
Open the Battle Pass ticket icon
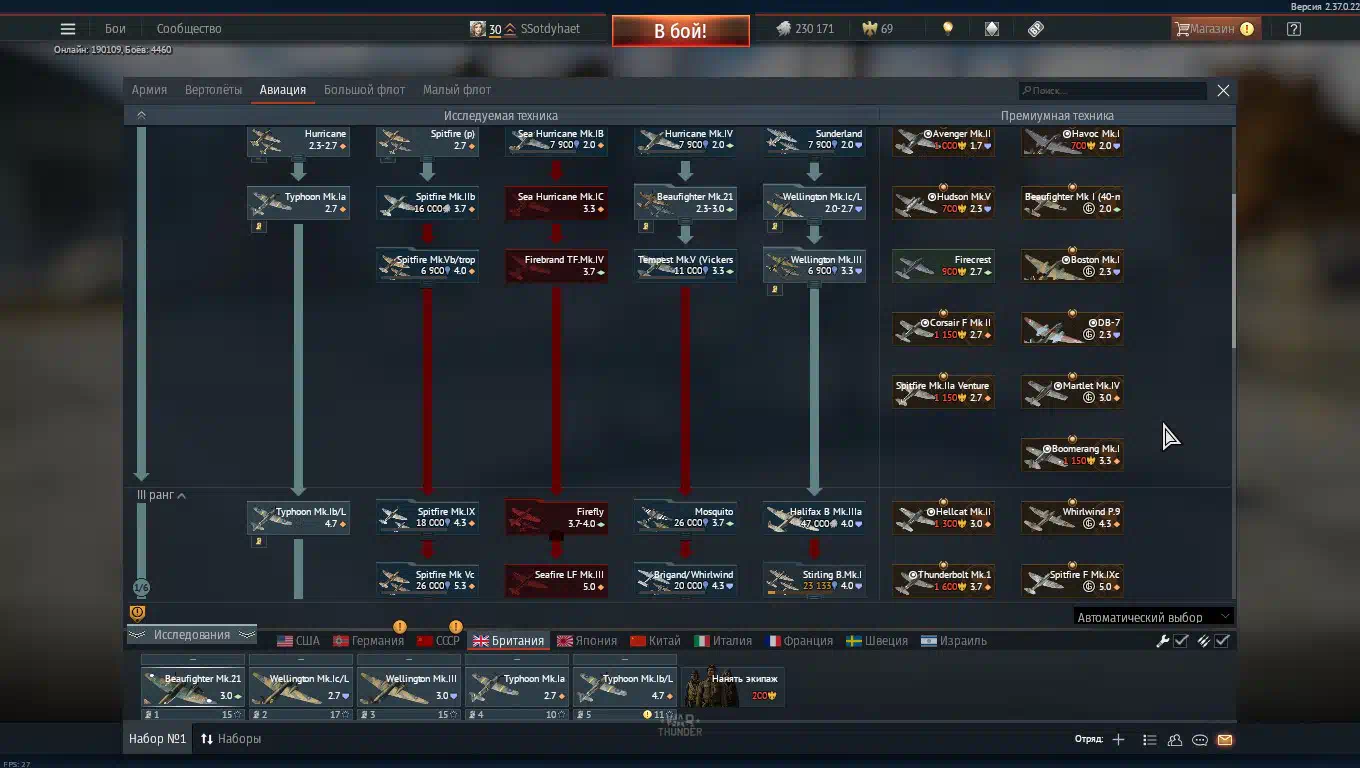[1036, 29]
